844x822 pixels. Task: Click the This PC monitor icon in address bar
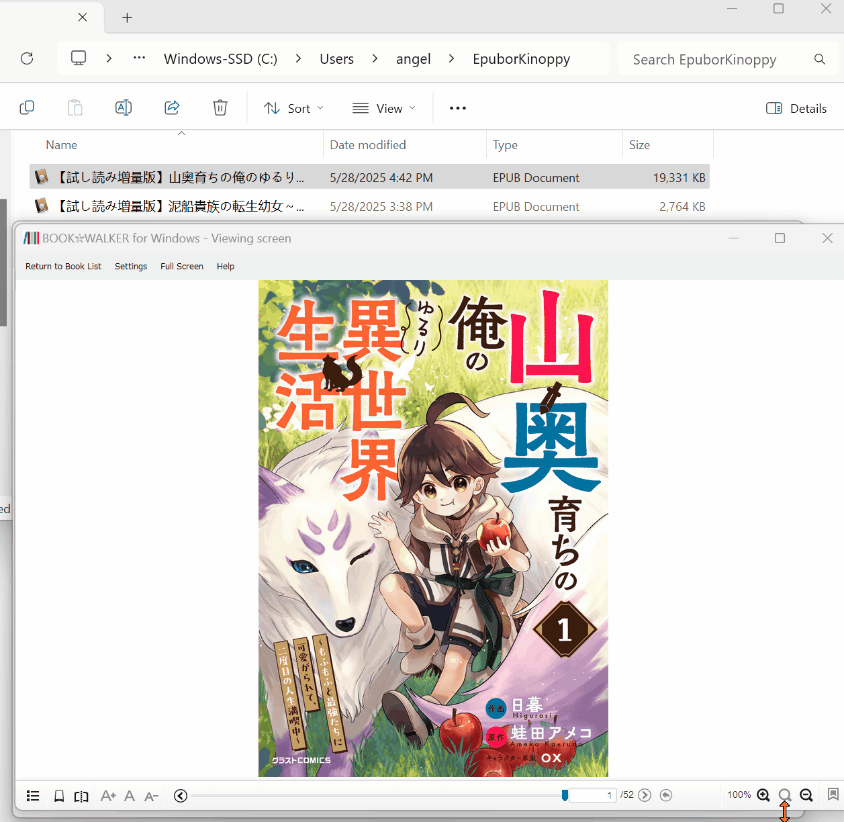pyautogui.click(x=79, y=58)
